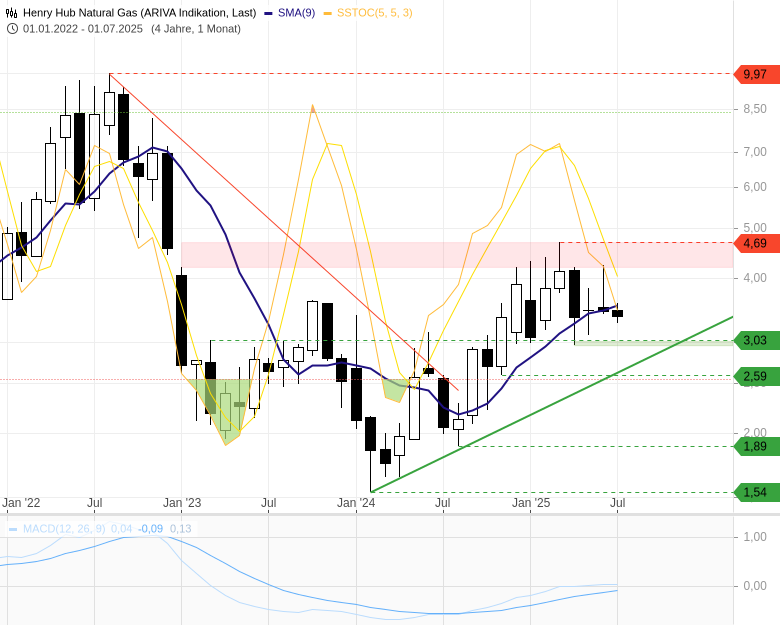Click the 0,00 MACD axis label
780x625 pixels.
point(755,586)
